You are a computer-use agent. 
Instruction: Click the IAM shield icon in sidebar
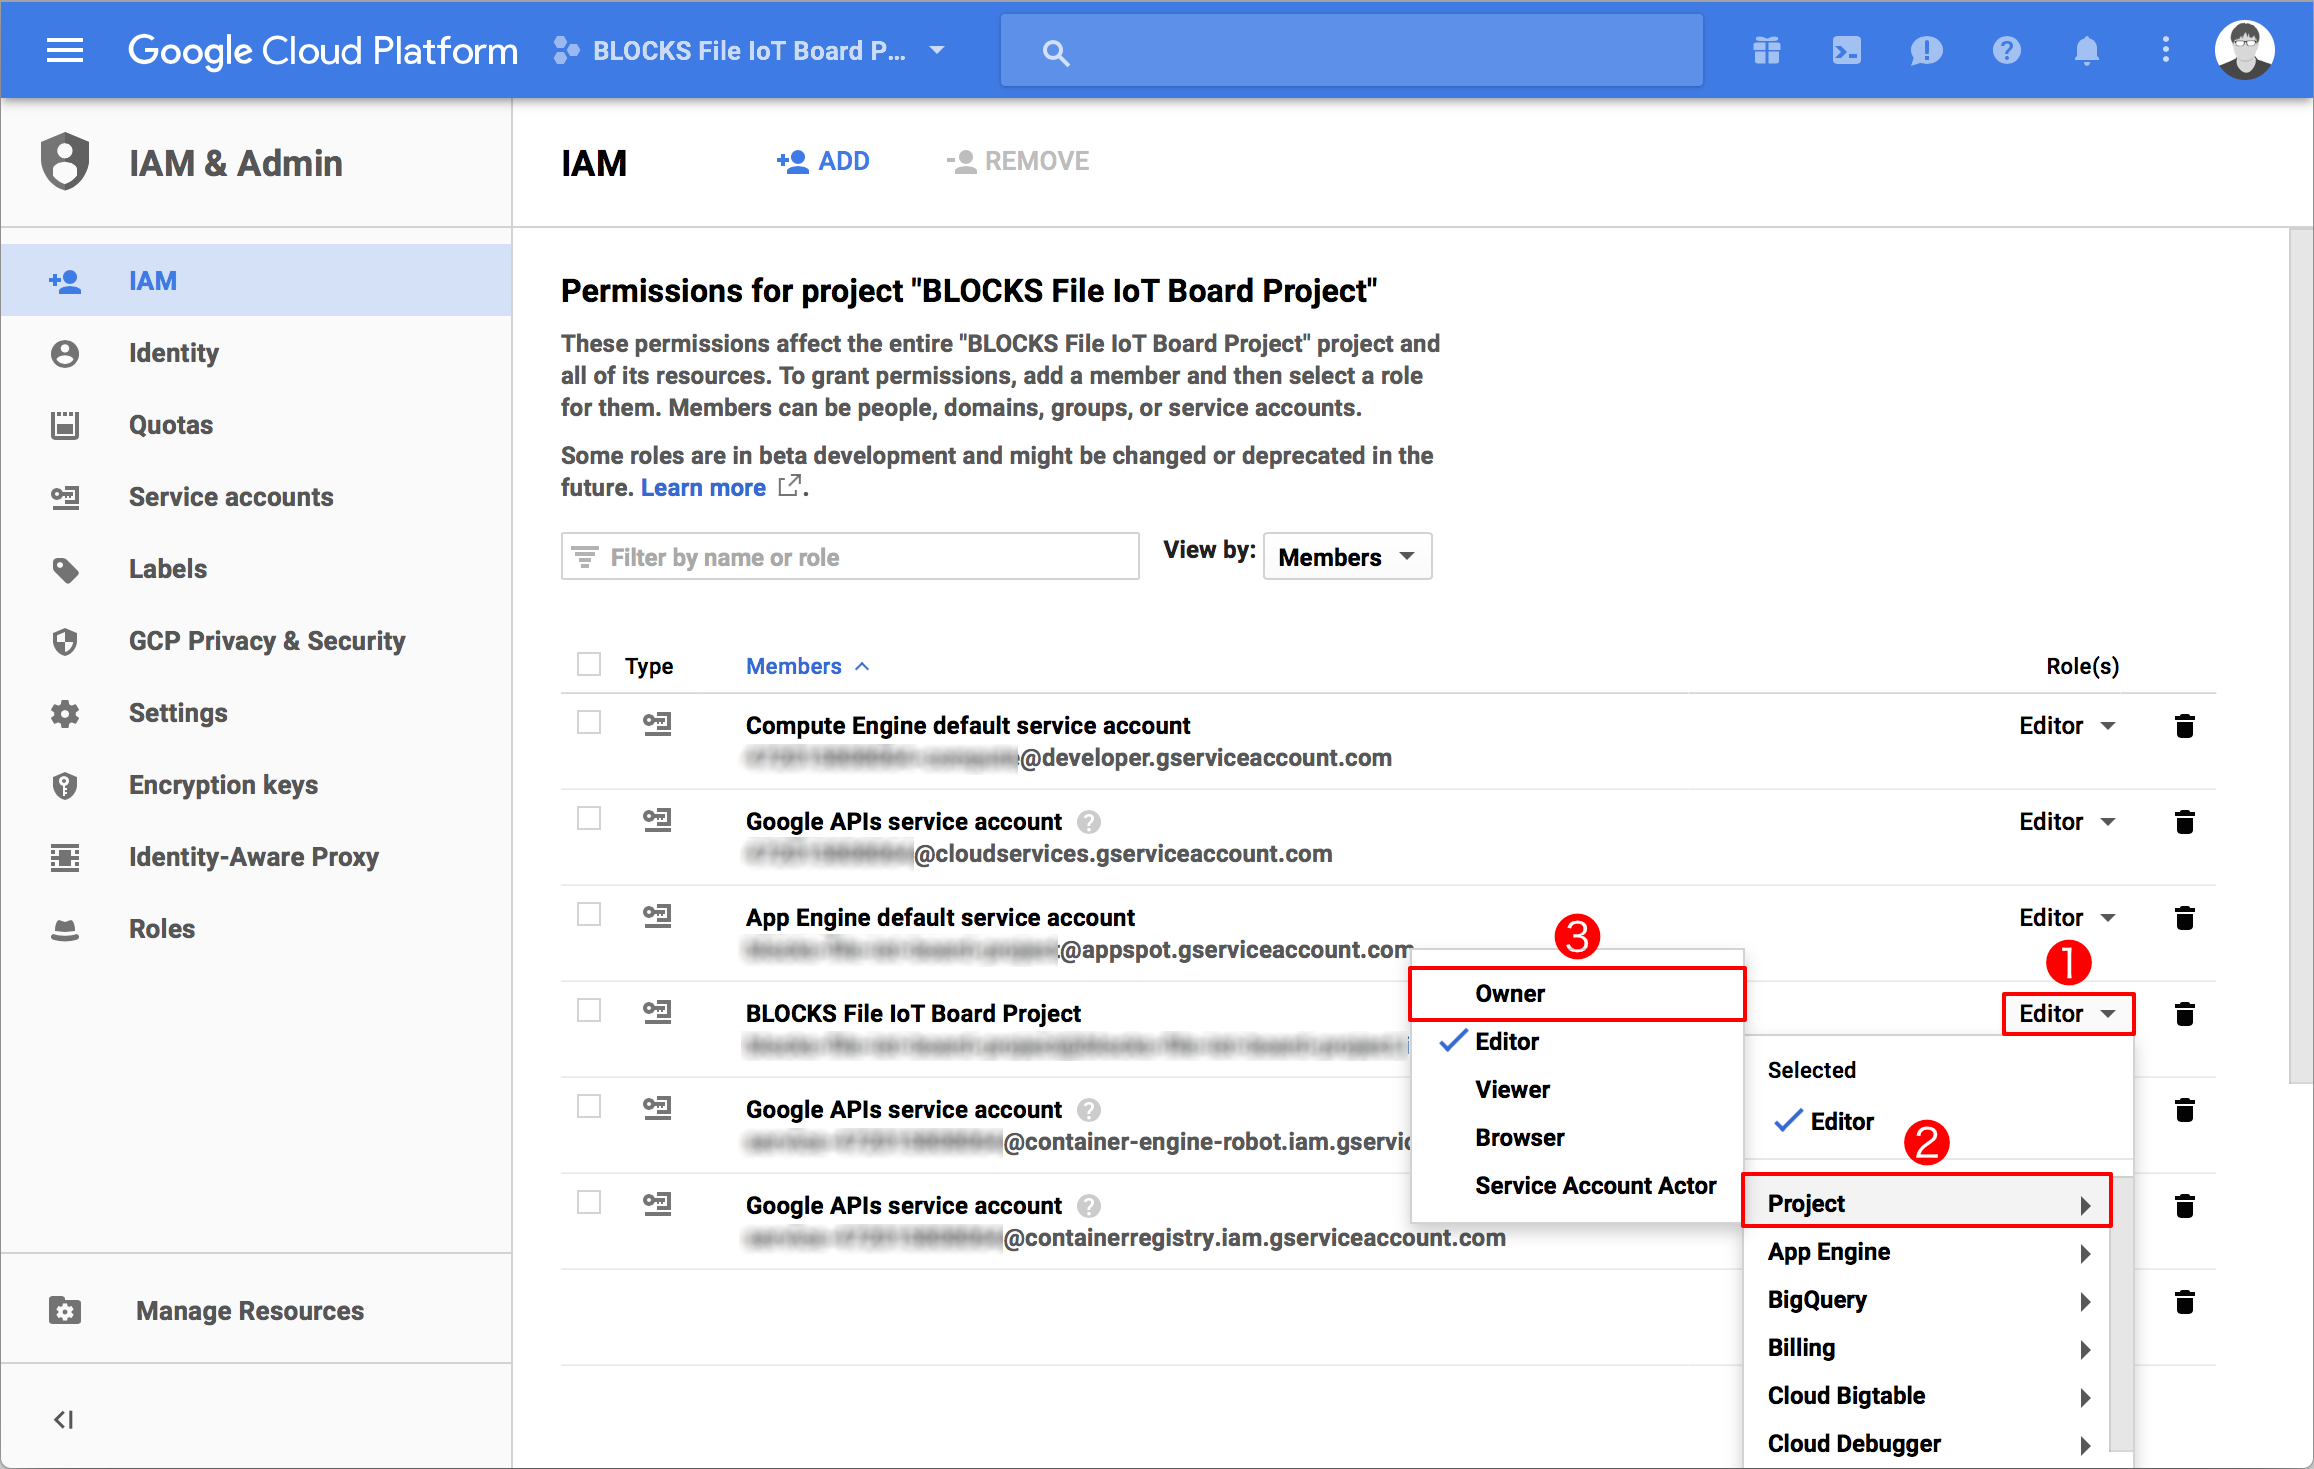pyautogui.click(x=67, y=162)
